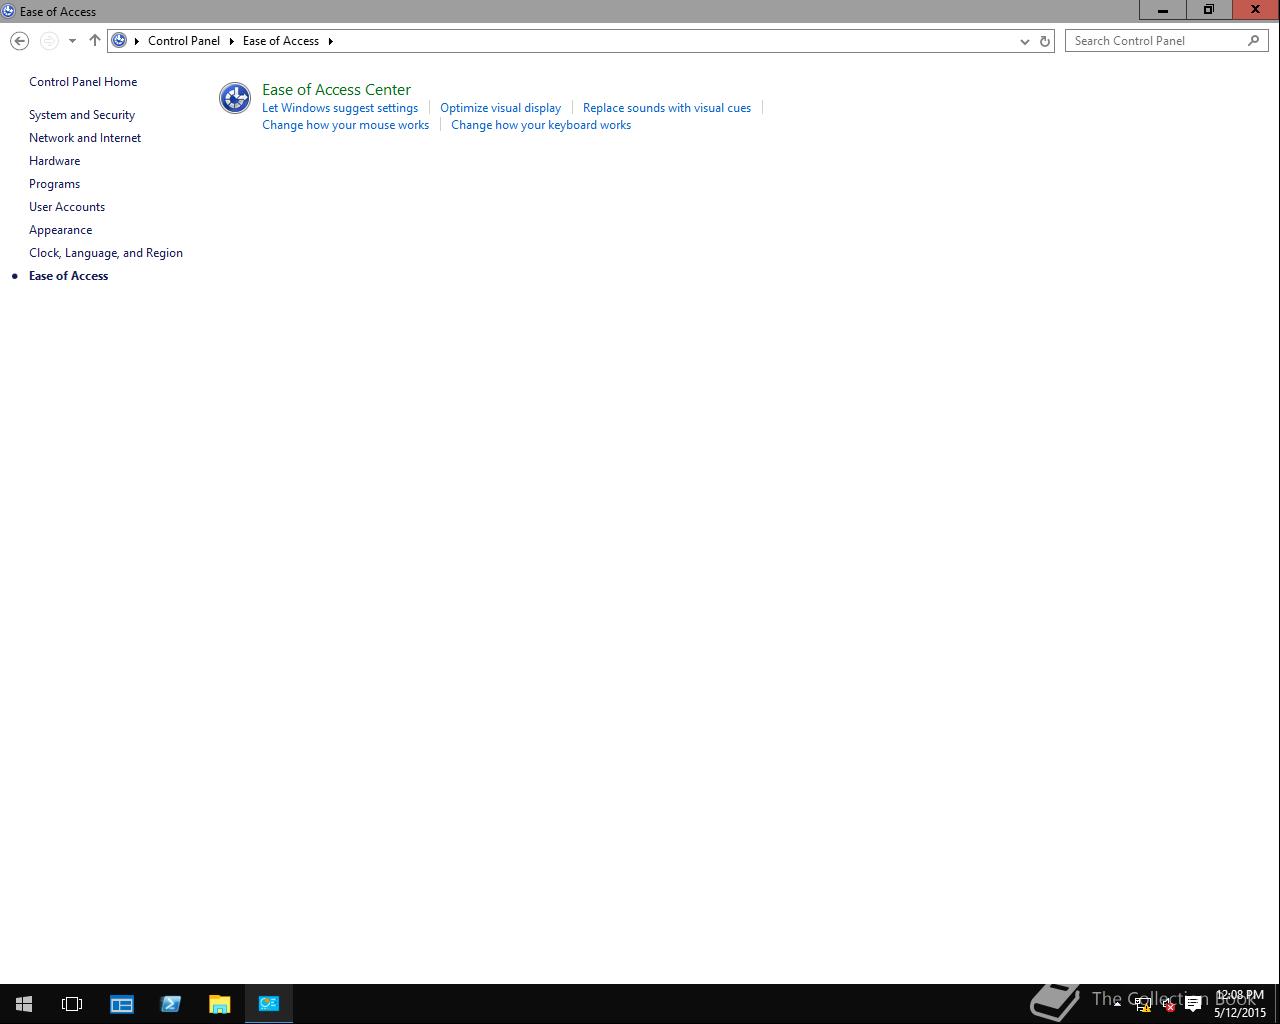Open the address bar history dropdown
Viewport: 1280px width, 1024px height.
point(1024,41)
